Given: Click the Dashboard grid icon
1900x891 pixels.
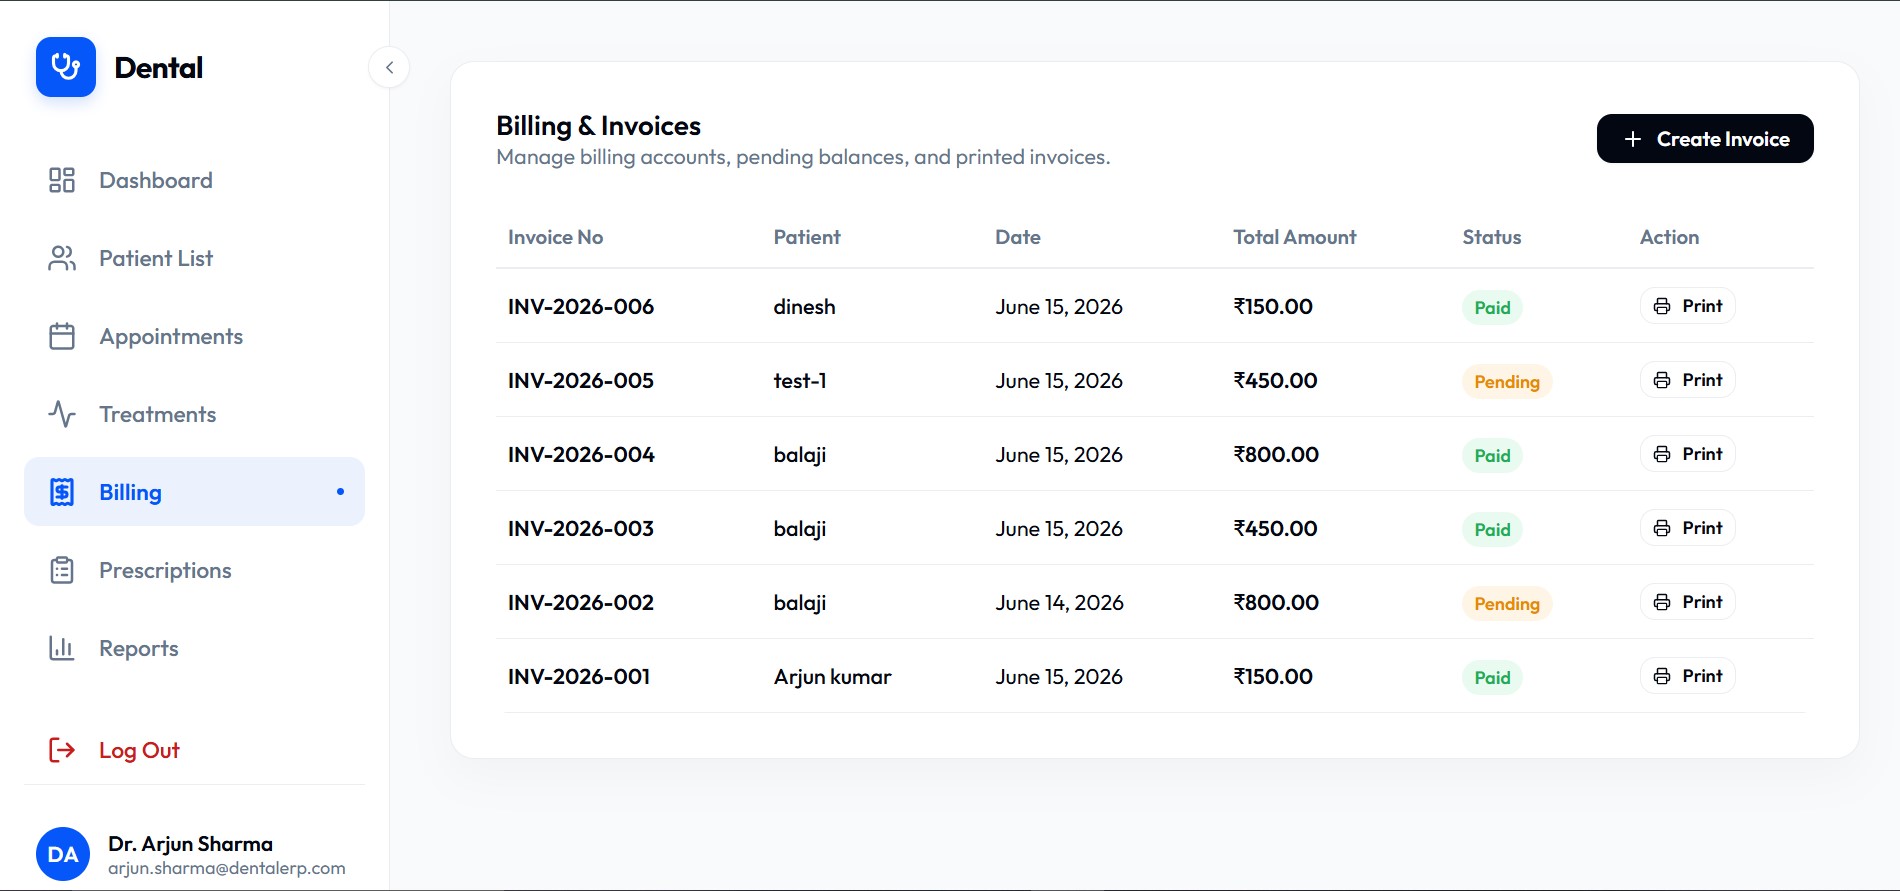Looking at the screenshot, I should click(62, 180).
